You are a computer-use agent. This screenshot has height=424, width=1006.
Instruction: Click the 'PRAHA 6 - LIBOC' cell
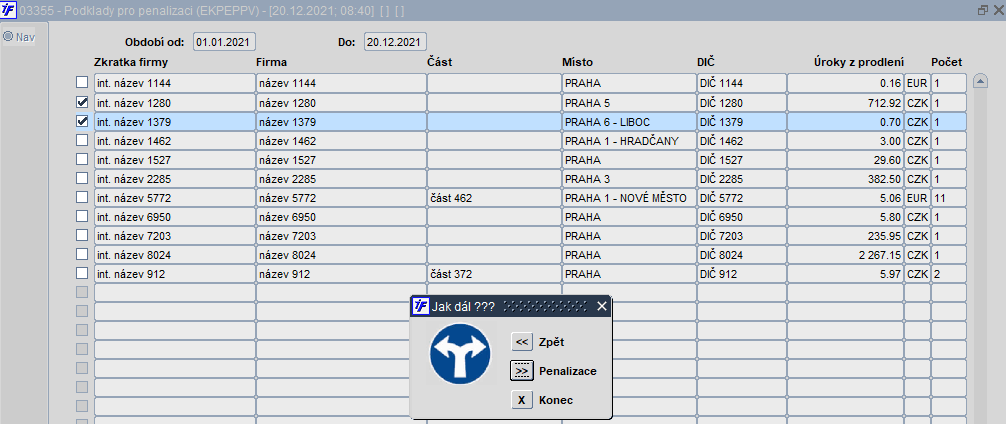pyautogui.click(x=628, y=122)
